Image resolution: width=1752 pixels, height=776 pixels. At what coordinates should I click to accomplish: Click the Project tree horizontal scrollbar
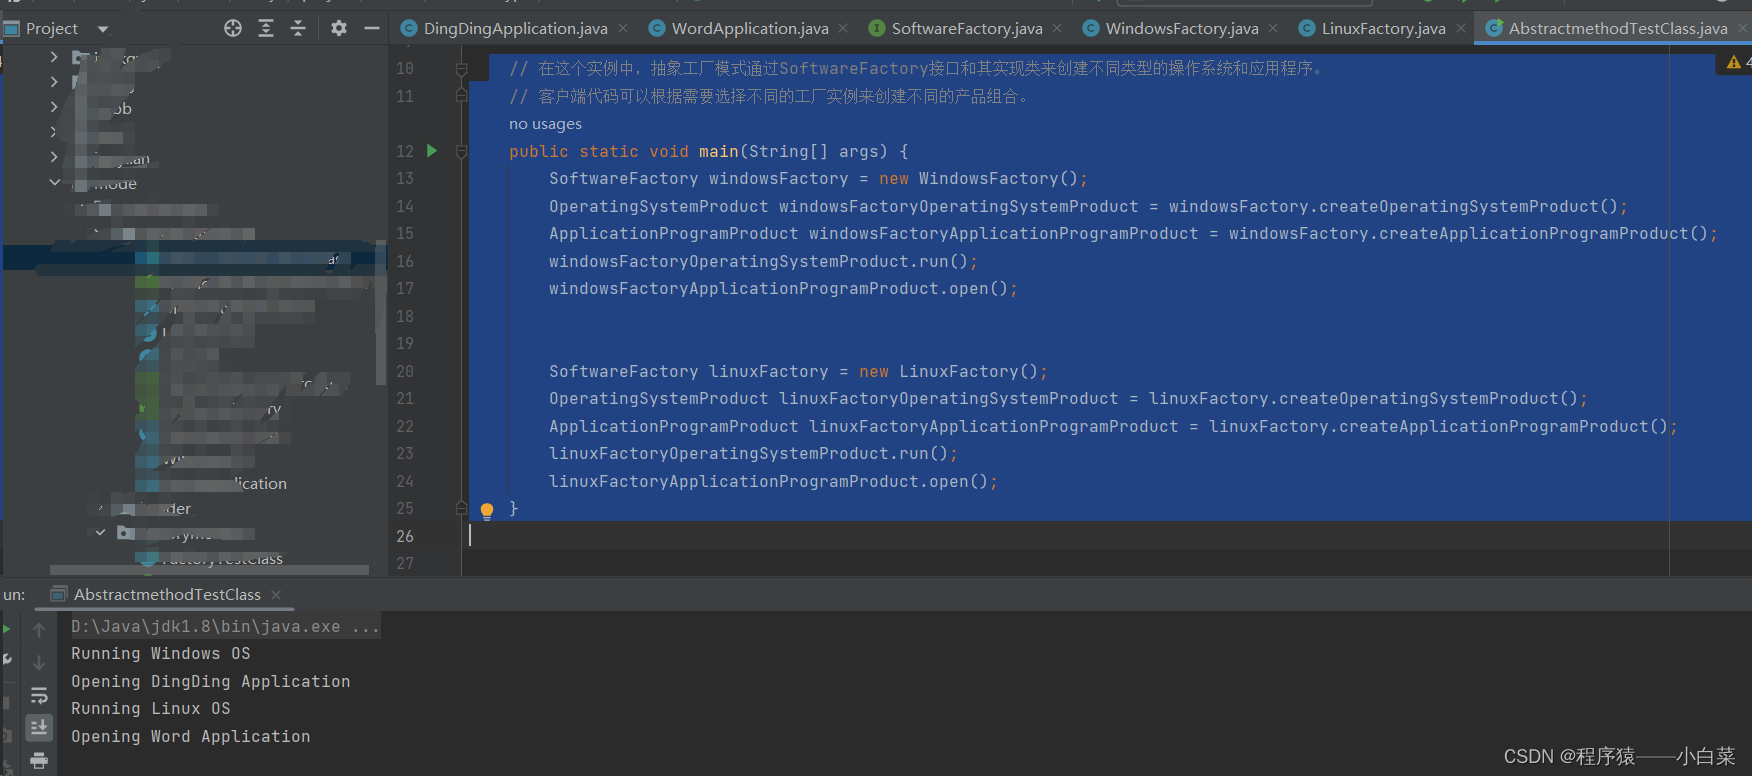coord(209,570)
